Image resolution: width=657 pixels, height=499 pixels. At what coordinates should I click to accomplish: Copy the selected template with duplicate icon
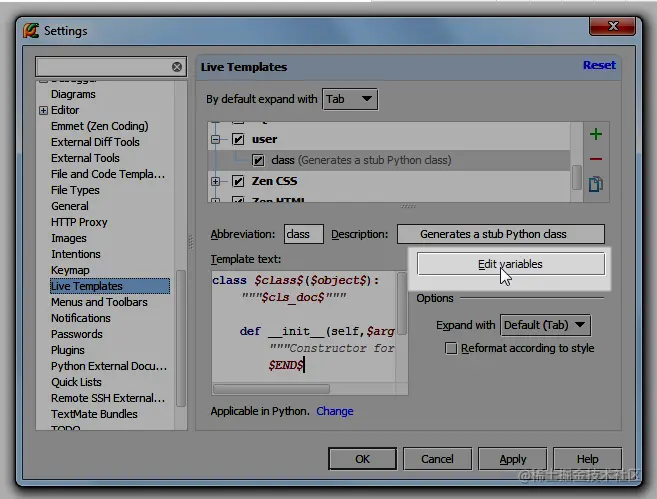595,184
